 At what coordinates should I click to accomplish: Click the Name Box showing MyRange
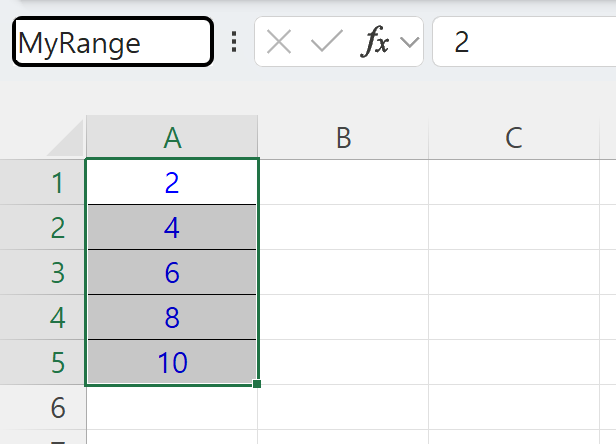tap(113, 42)
